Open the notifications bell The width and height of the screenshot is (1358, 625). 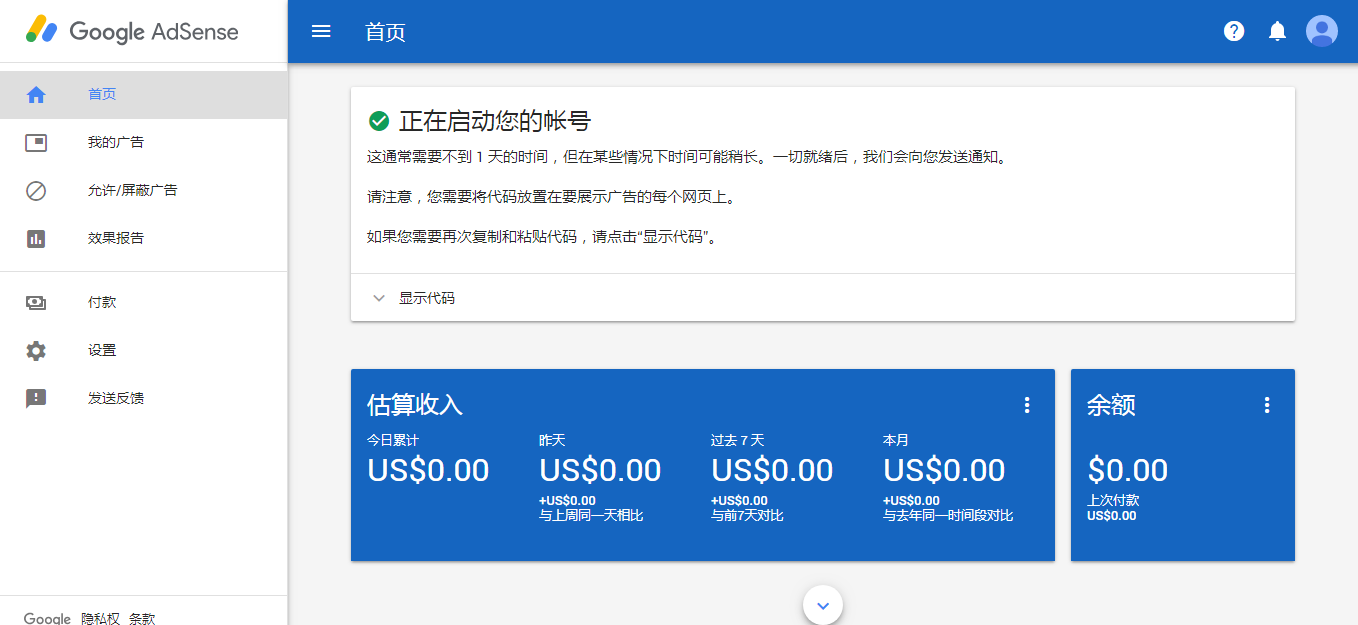[1277, 31]
